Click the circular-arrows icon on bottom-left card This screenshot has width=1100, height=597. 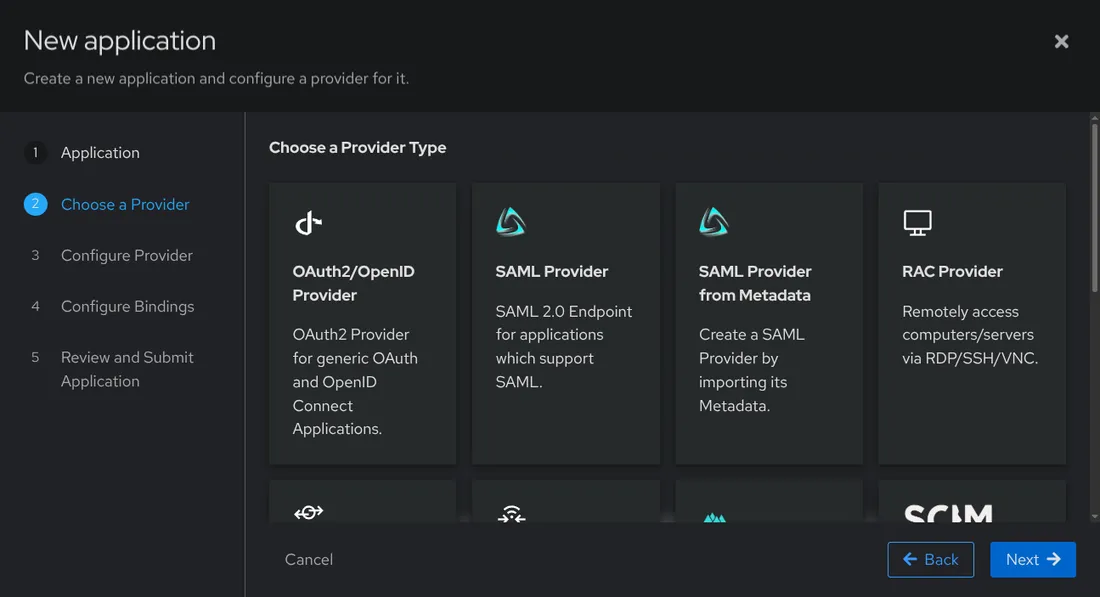point(308,513)
